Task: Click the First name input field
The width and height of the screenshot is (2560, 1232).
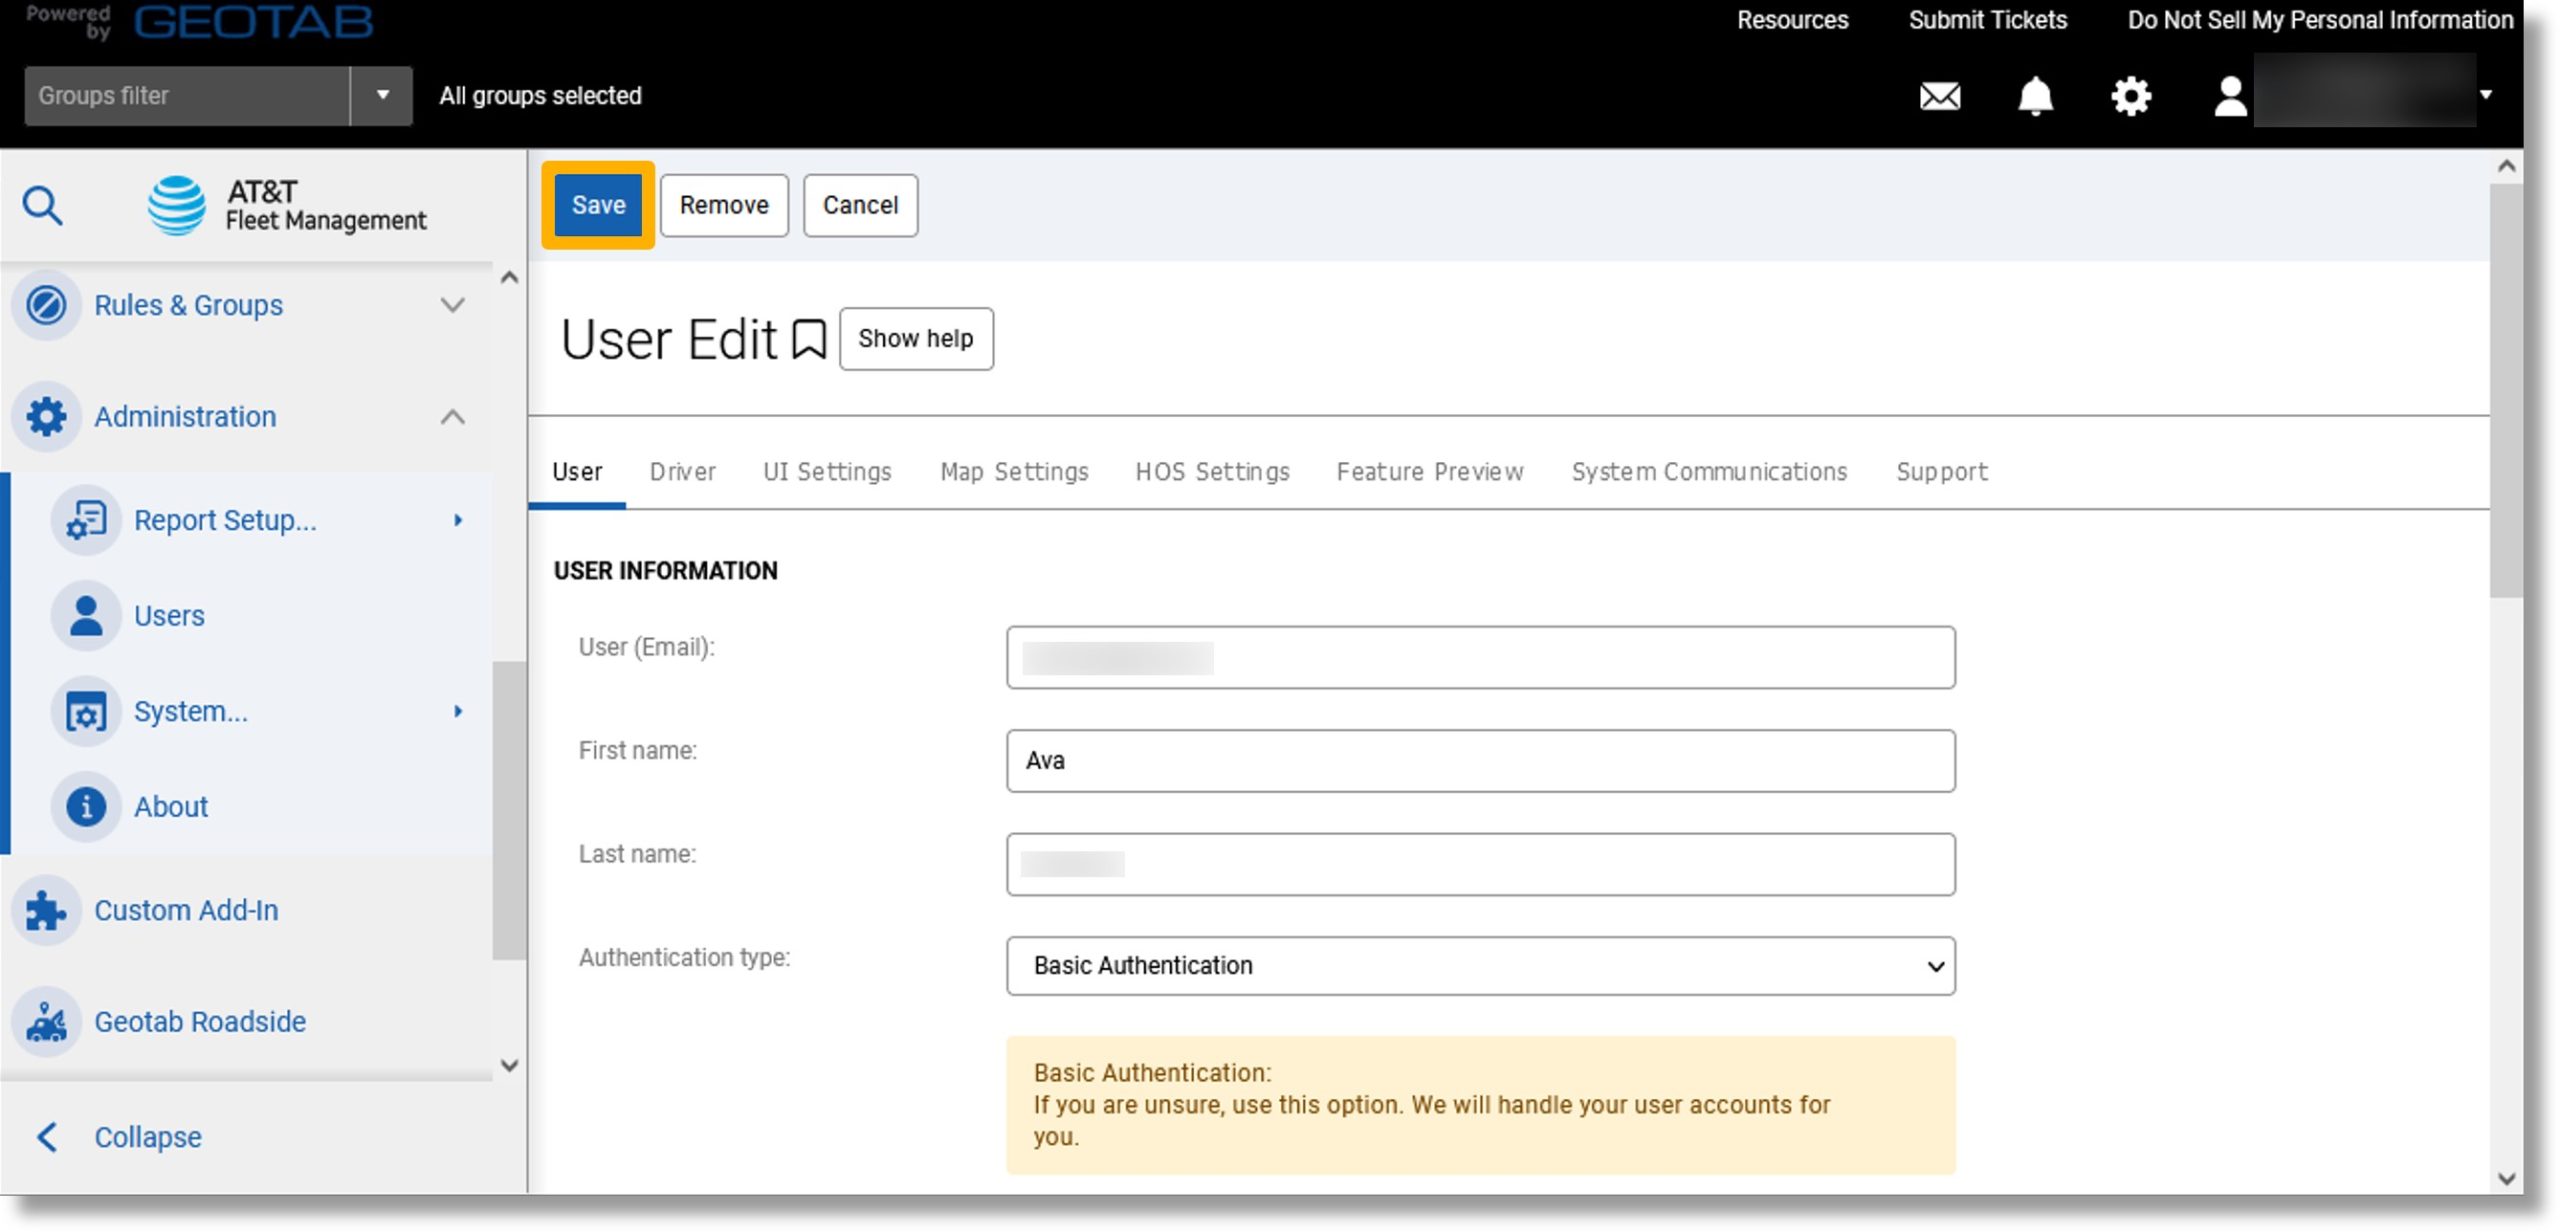Action: 1479,760
